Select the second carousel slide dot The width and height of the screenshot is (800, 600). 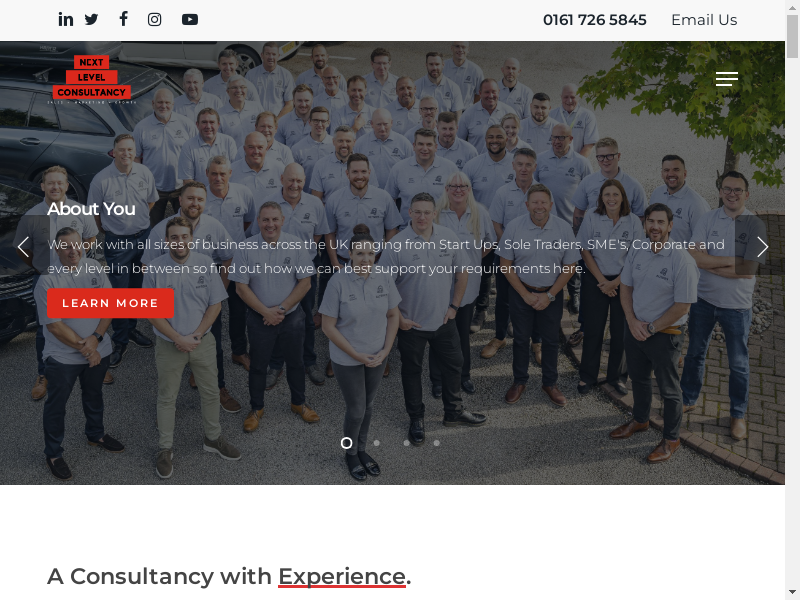[x=377, y=443]
